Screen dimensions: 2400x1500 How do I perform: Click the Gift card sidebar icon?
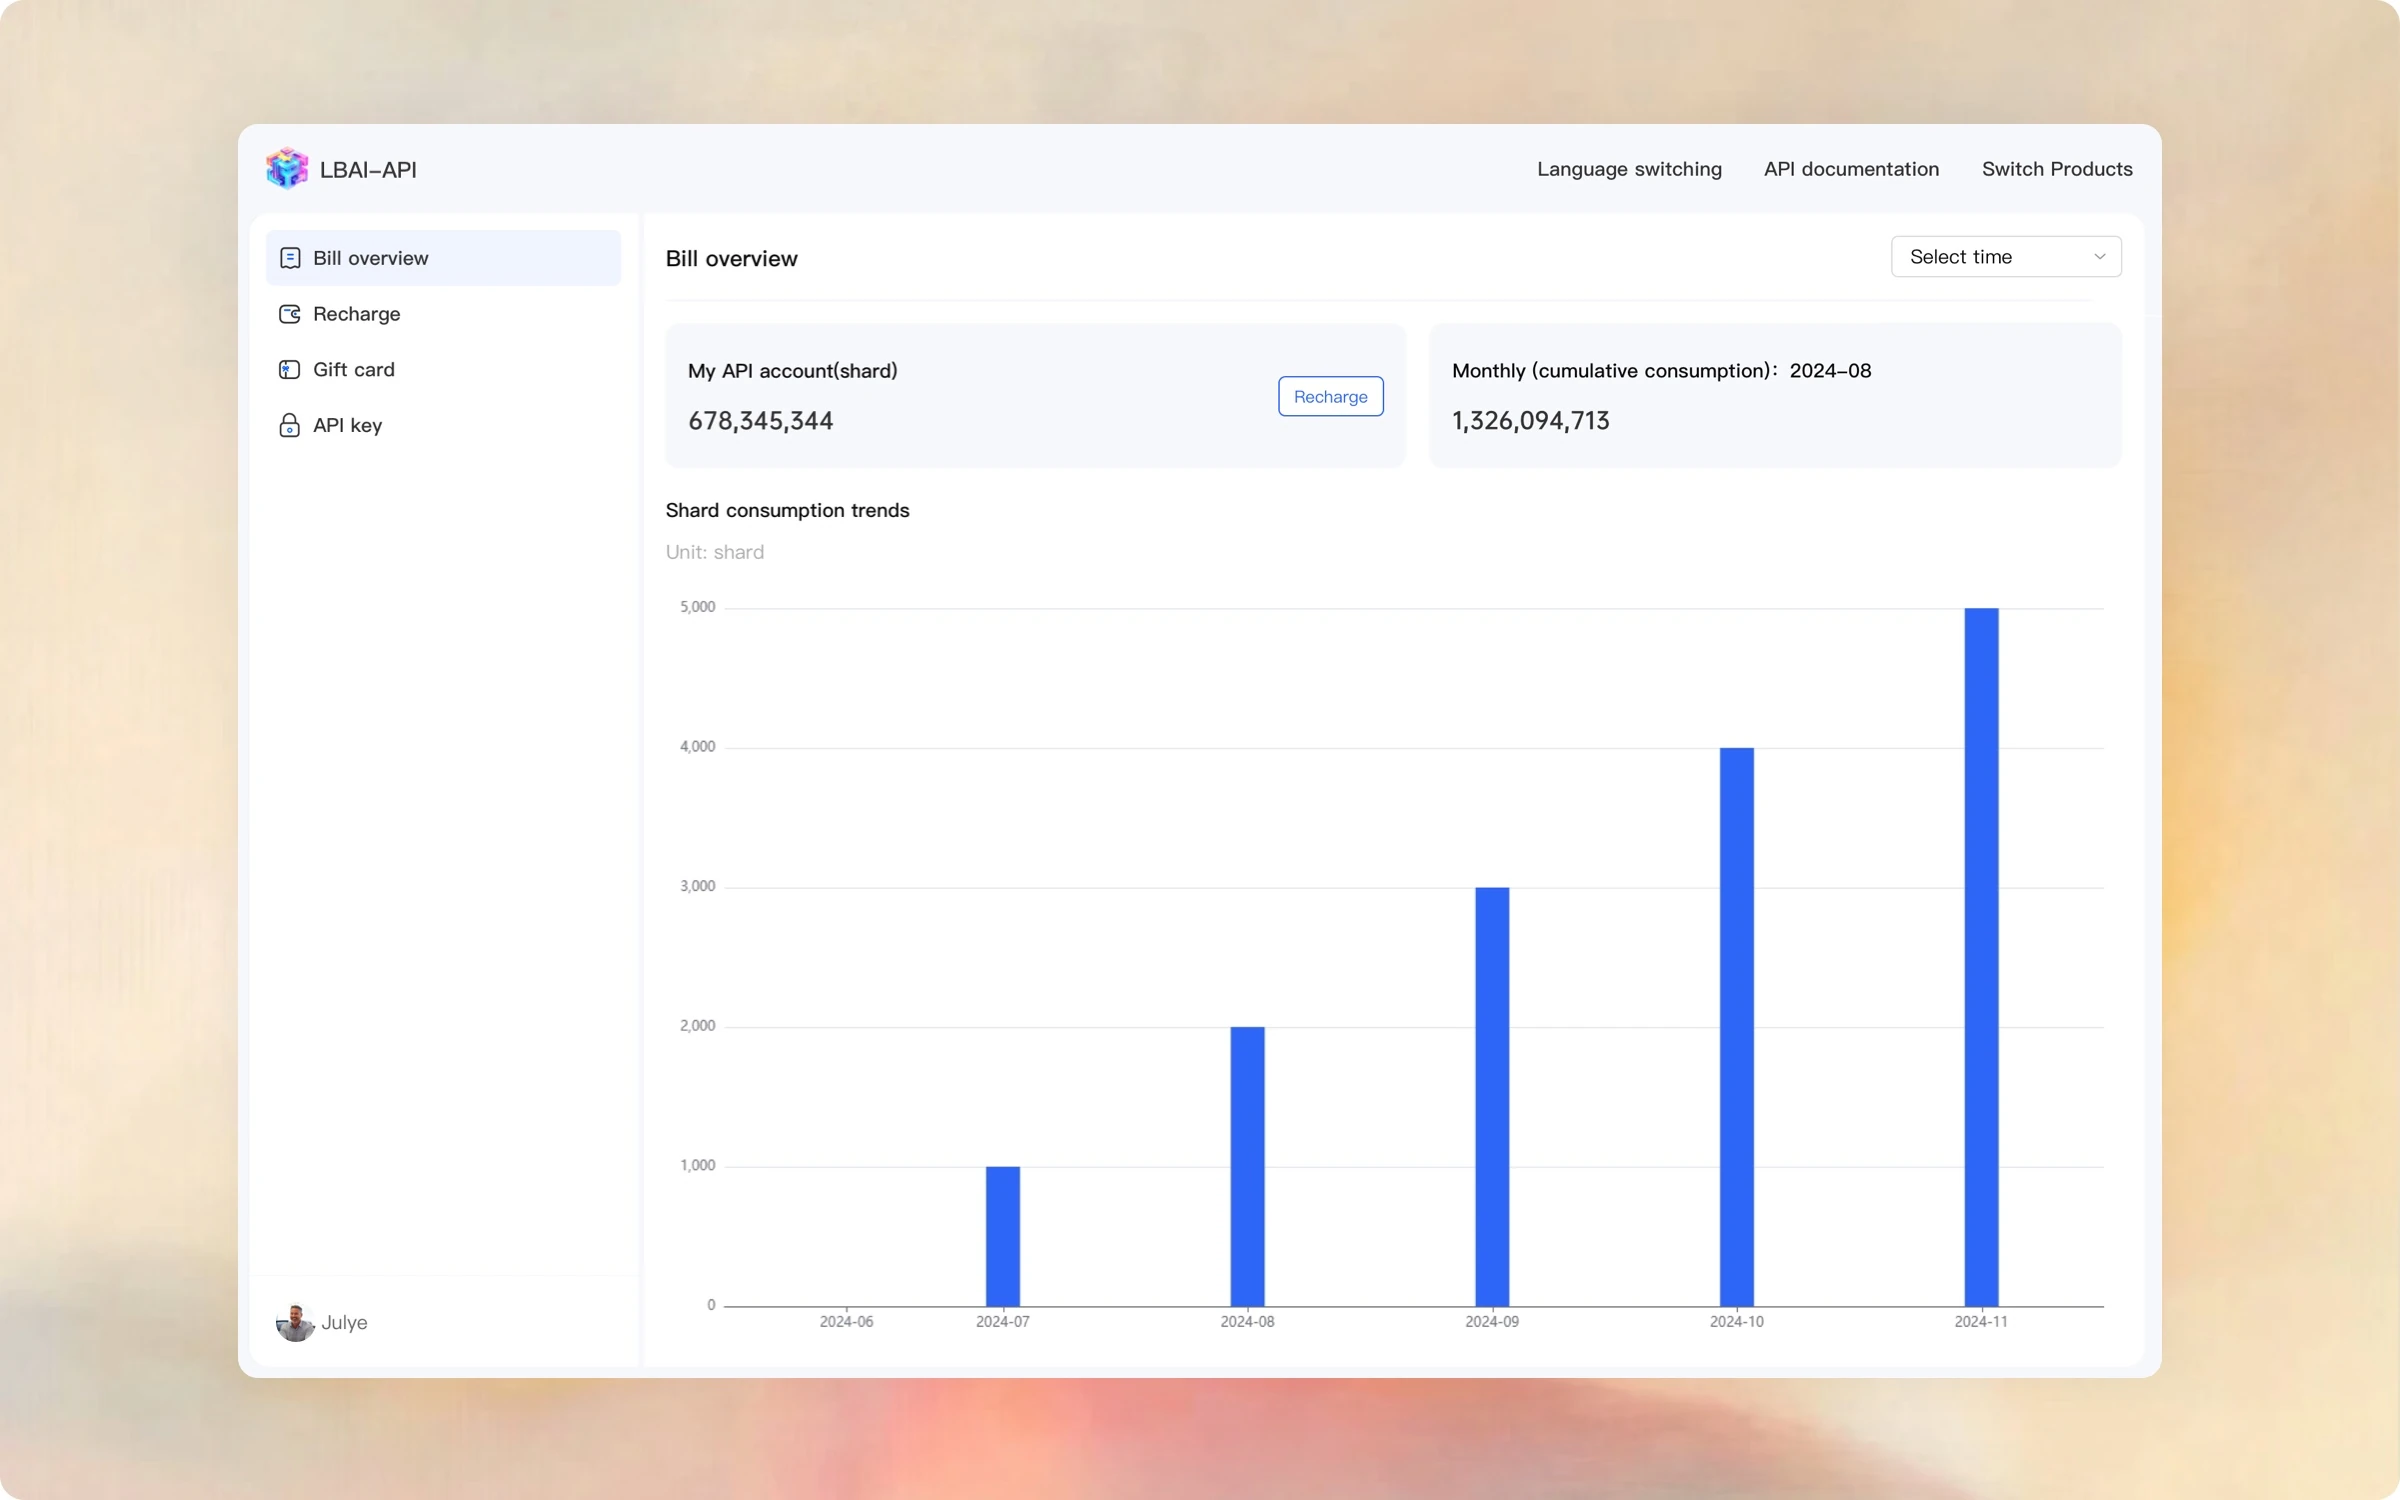point(290,370)
